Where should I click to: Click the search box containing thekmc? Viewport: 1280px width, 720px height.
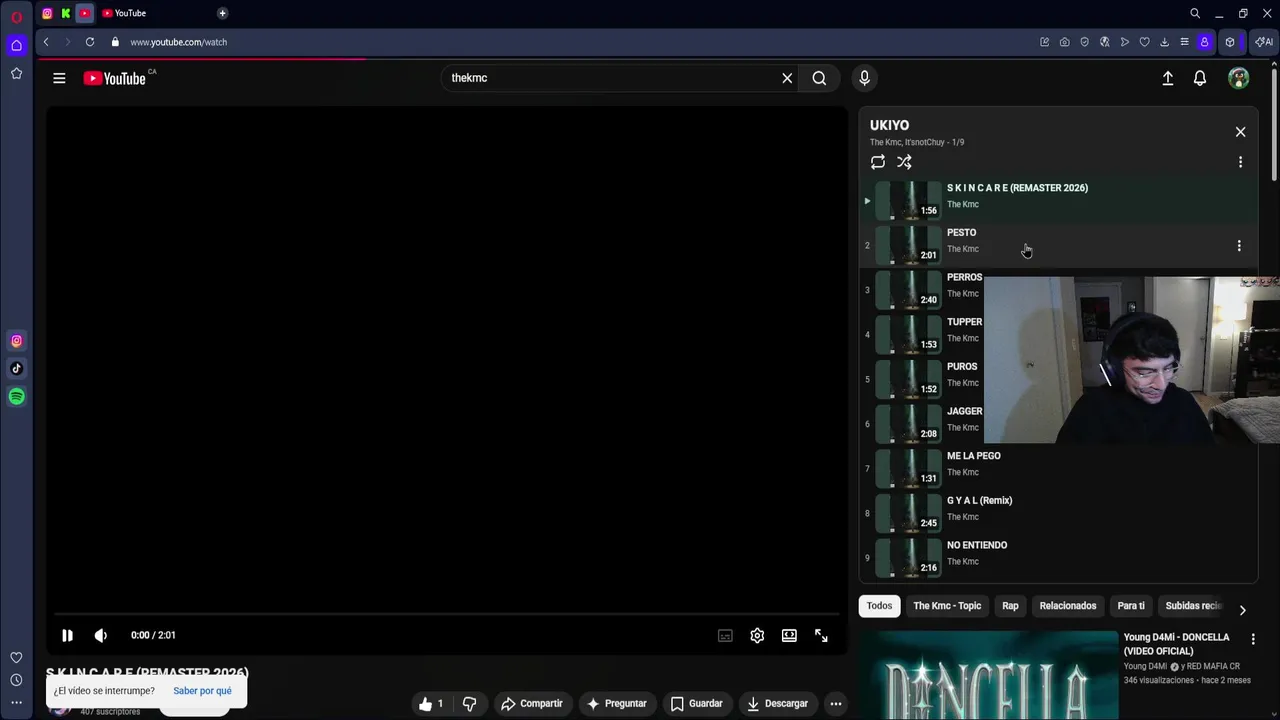point(610,78)
